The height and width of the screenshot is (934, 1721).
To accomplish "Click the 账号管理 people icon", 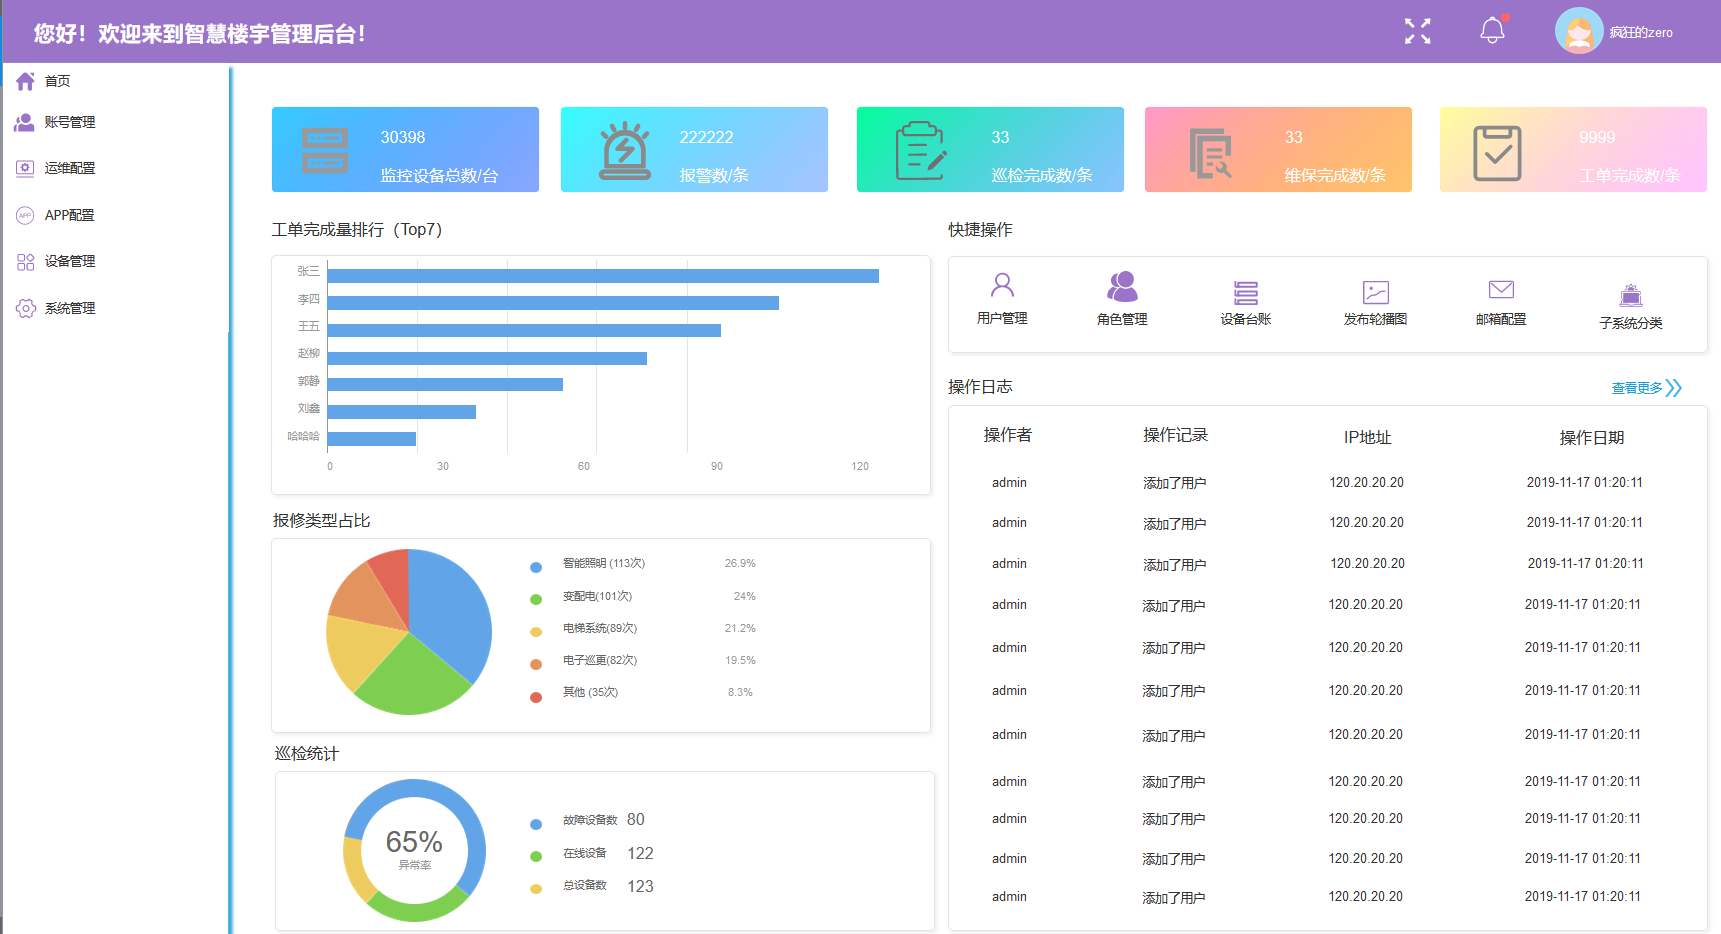I will (x=25, y=122).
